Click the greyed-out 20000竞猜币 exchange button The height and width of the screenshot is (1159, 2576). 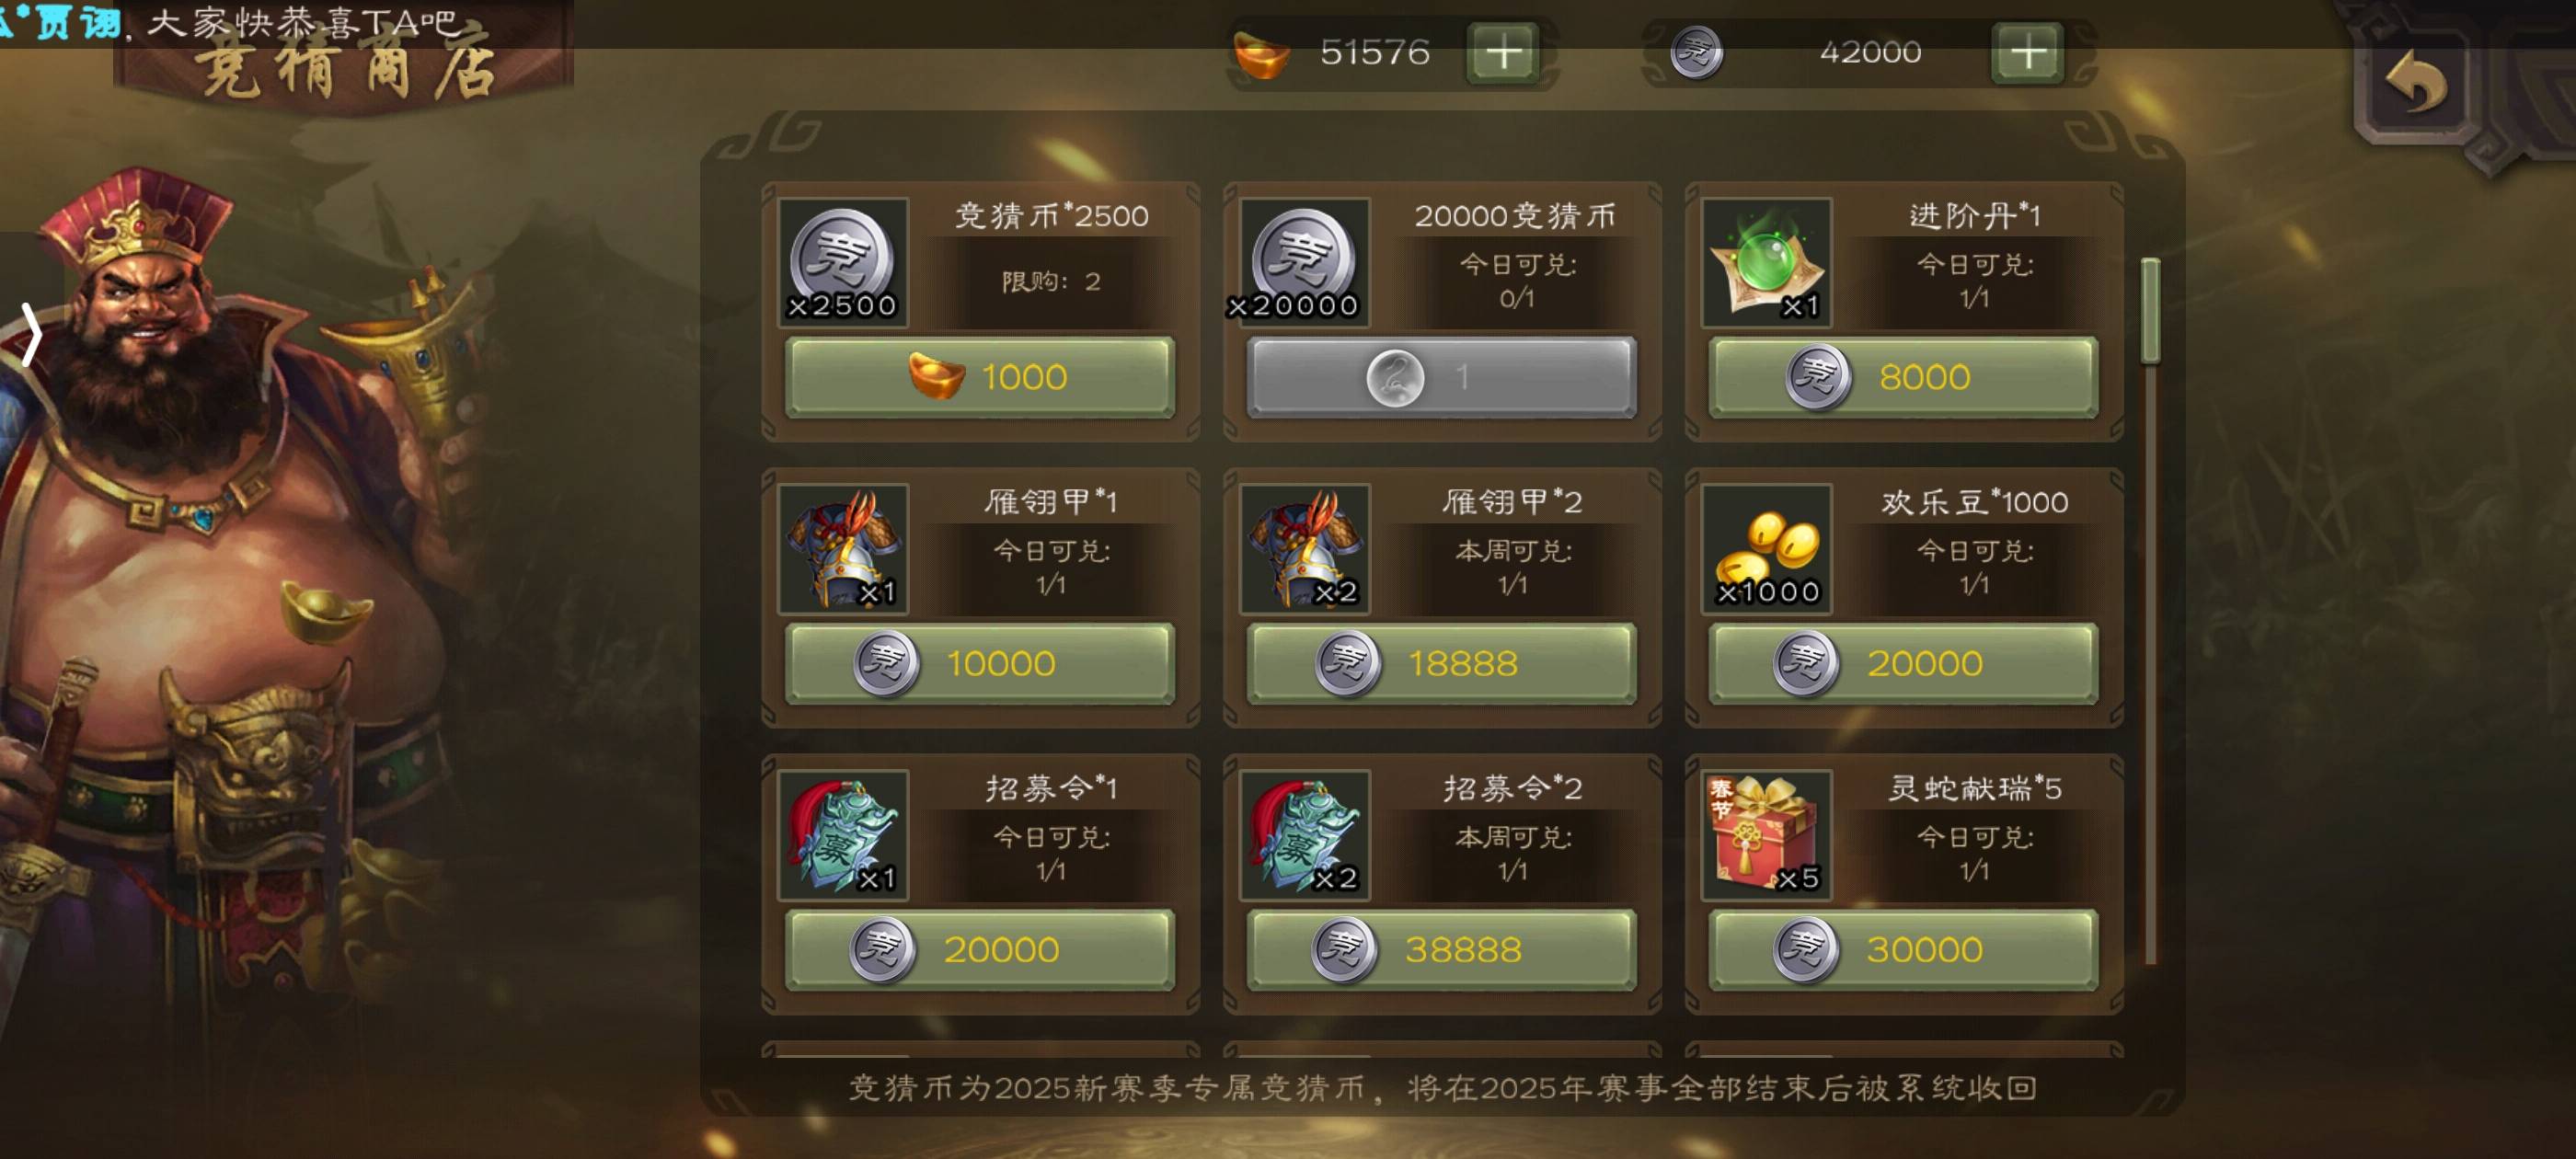coord(1441,377)
